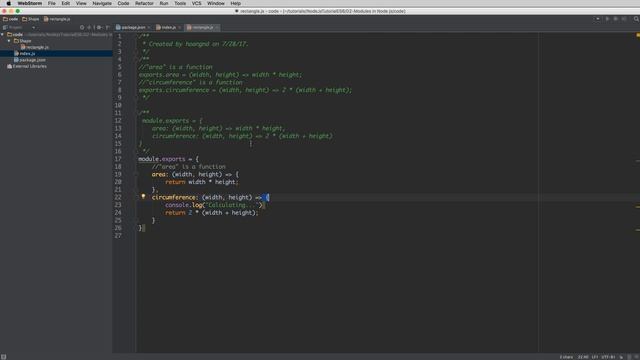Click on circumference property on line 22
Viewport: 640px width, 360px height.
(173, 198)
